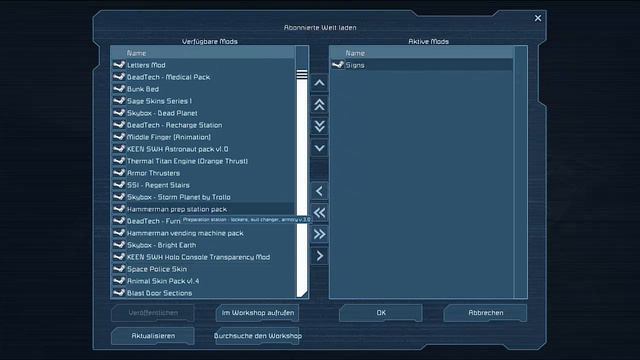The width and height of the screenshot is (640, 360).
Task: Click the Name column header in available mods
Action: [x=203, y=53]
